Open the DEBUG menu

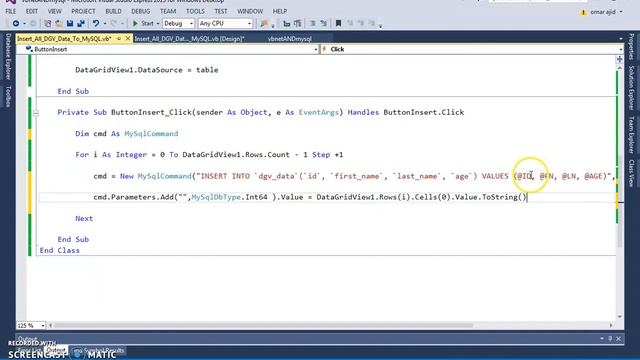click(x=140, y=11)
